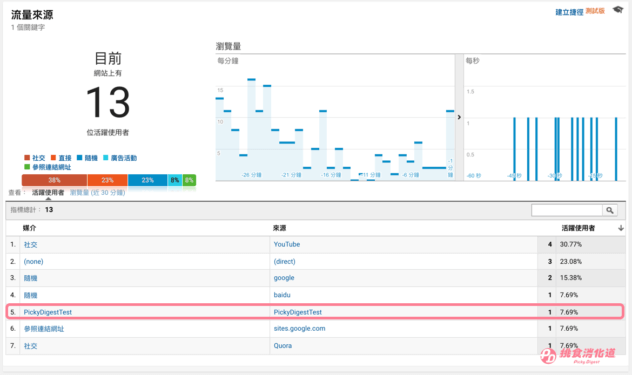Click the 來源 column header
This screenshot has height=375, width=632.
pyautogui.click(x=279, y=228)
